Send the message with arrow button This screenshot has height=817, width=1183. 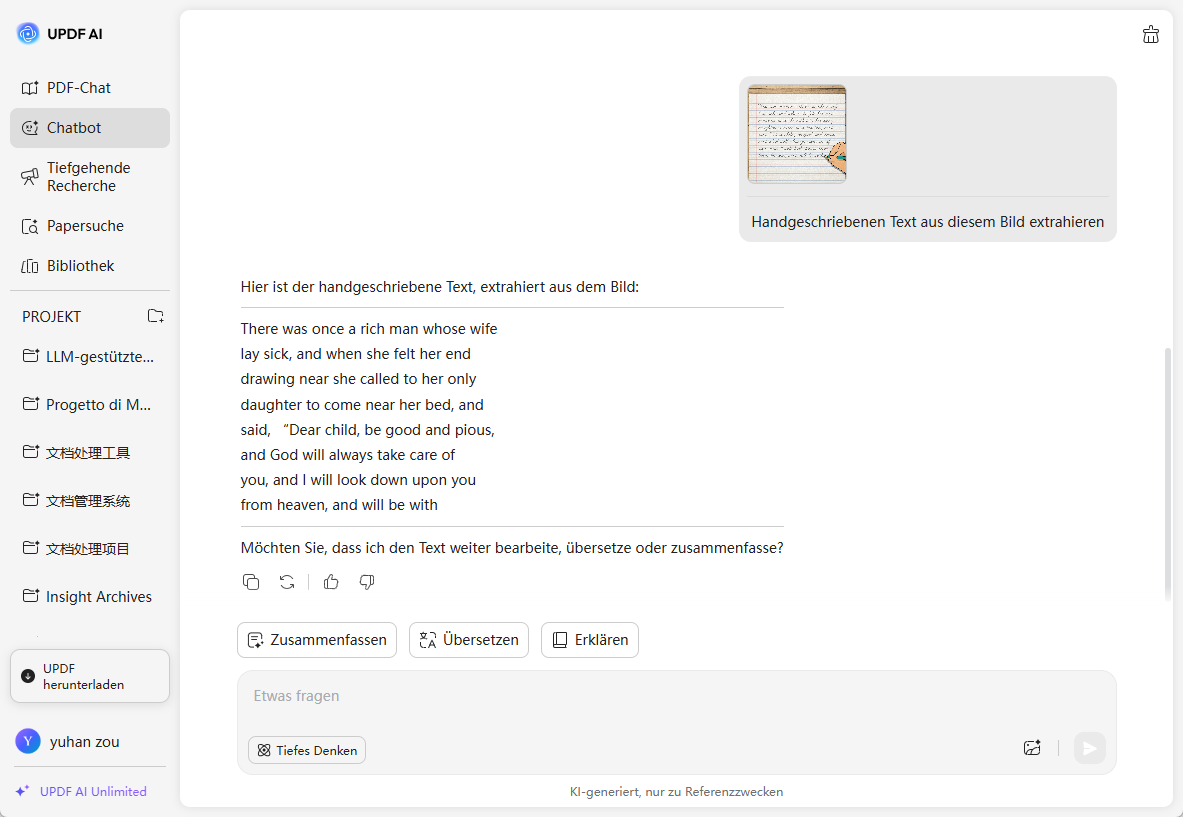click(1089, 748)
